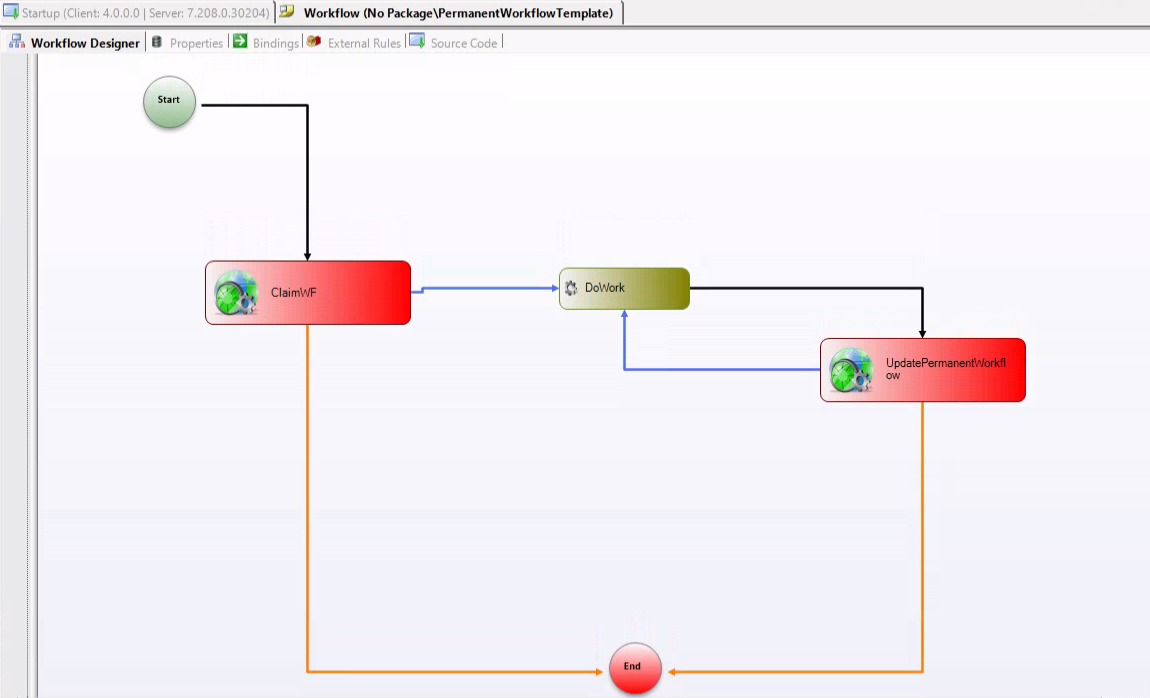Open the Workflow Designer tab
This screenshot has height=698, width=1150.
(75, 43)
